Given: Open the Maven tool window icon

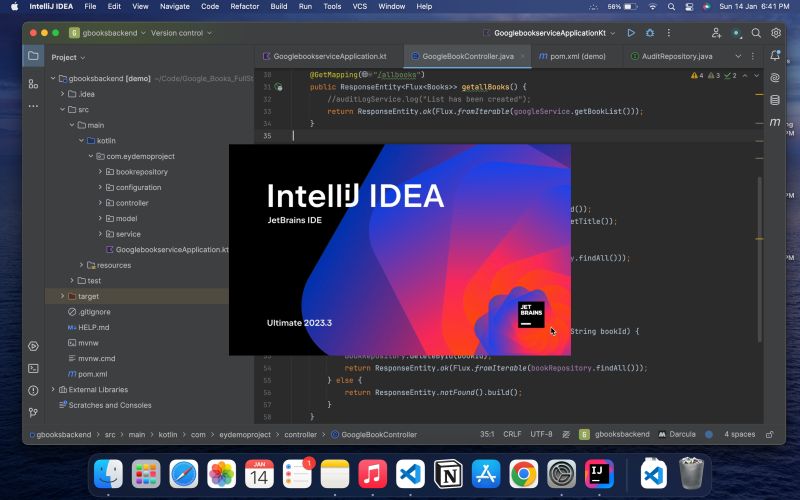Looking at the screenshot, I should click(x=774, y=122).
